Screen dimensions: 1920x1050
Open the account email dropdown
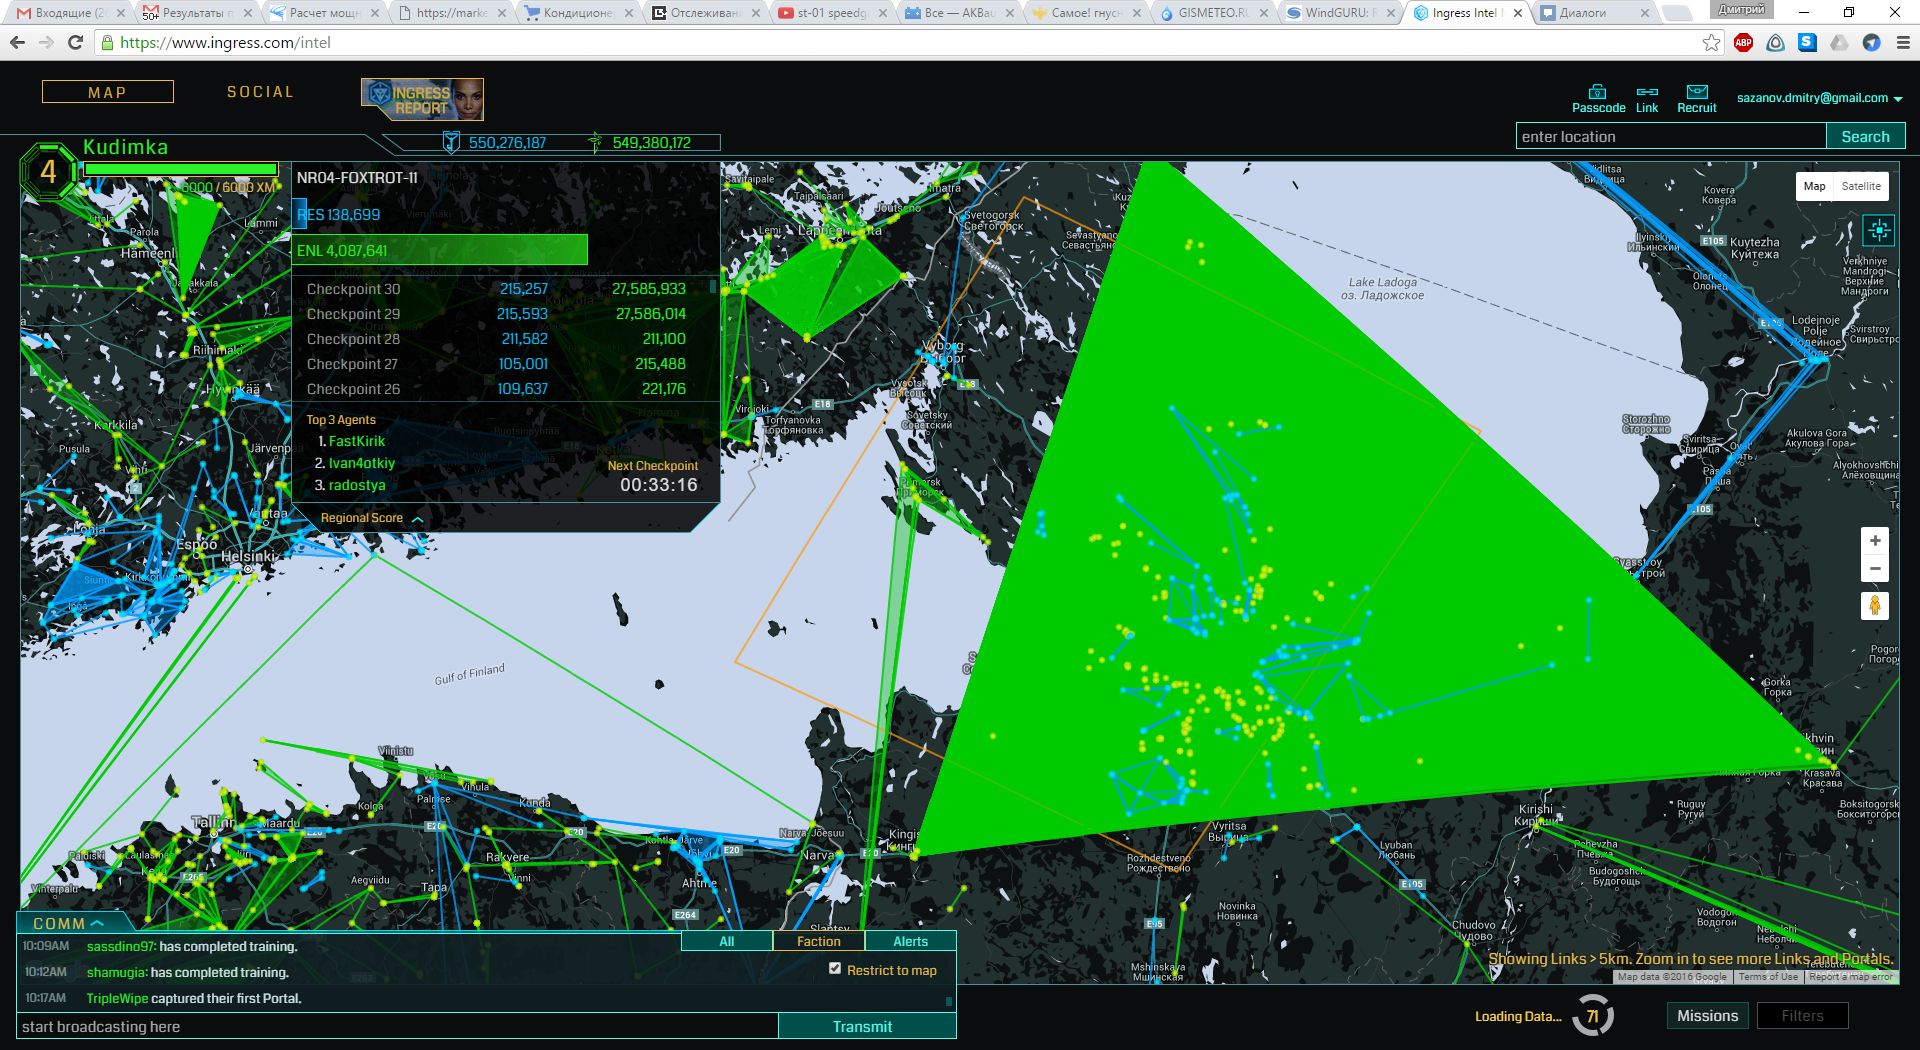click(1819, 98)
